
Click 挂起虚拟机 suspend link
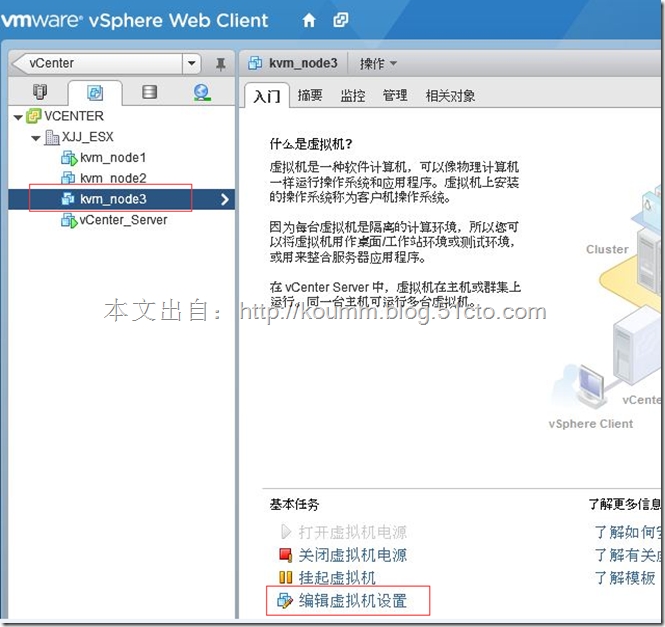pyautogui.click(x=337, y=578)
